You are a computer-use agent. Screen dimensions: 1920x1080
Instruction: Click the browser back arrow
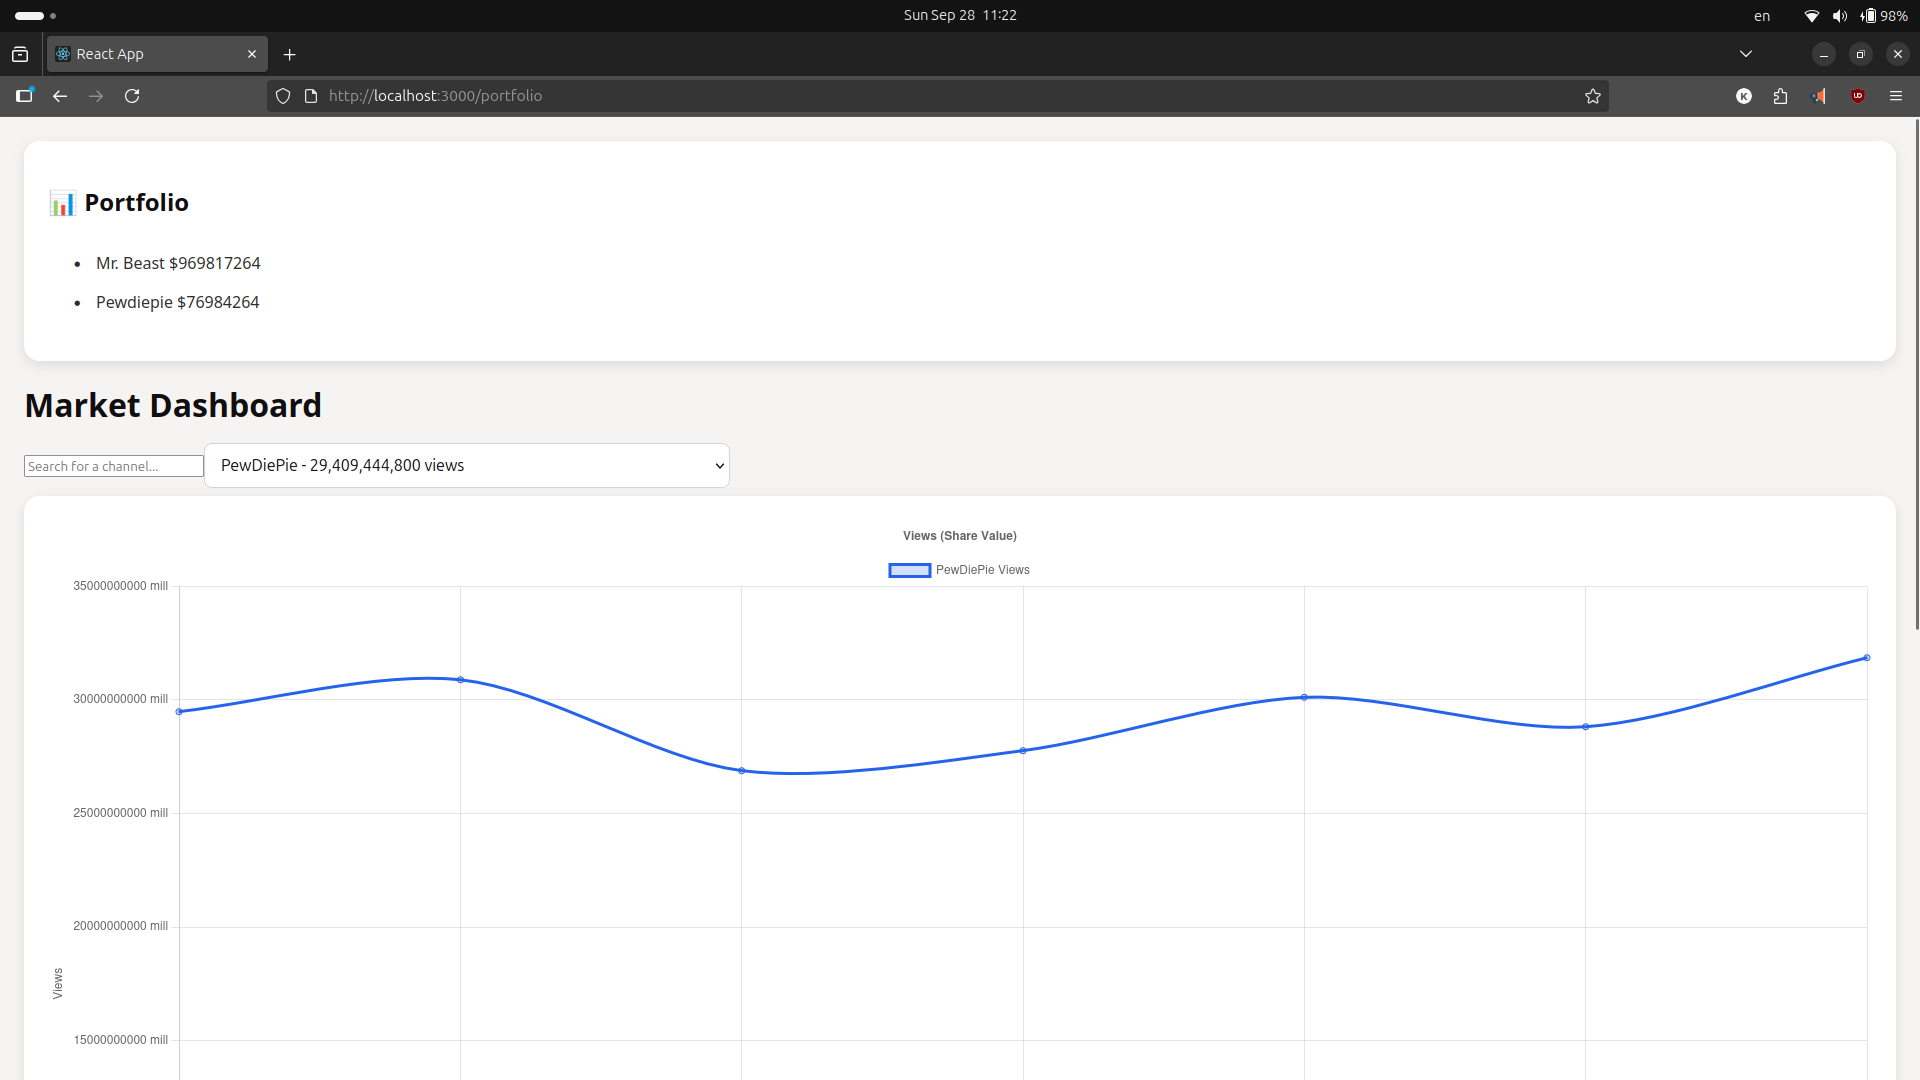[x=60, y=96]
